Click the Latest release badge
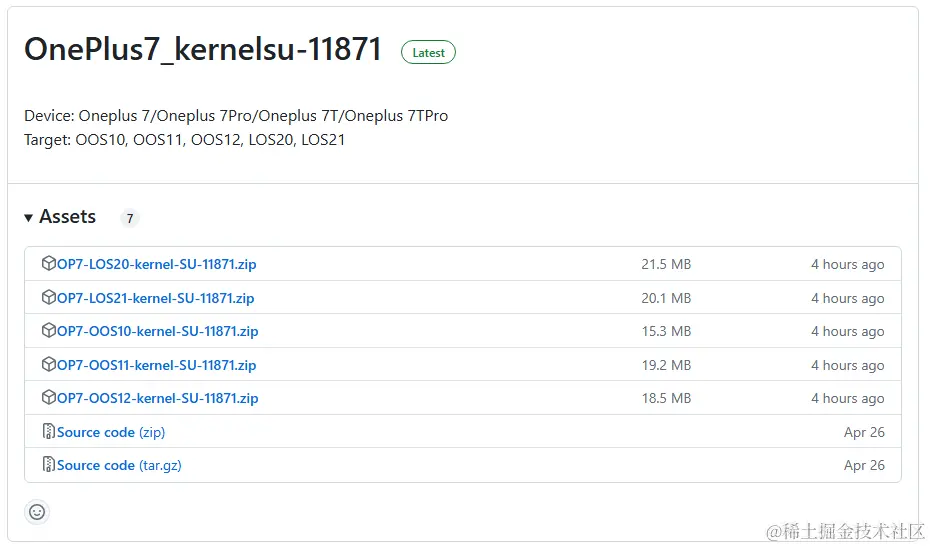The image size is (932, 548). pos(429,52)
